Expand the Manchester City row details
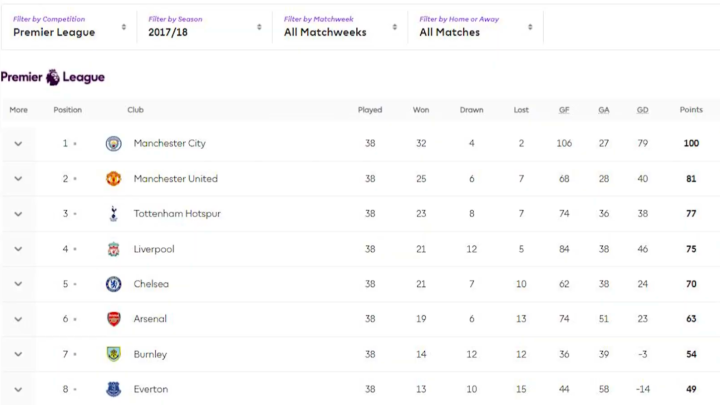Viewport: 720px width, 405px height. coord(18,144)
